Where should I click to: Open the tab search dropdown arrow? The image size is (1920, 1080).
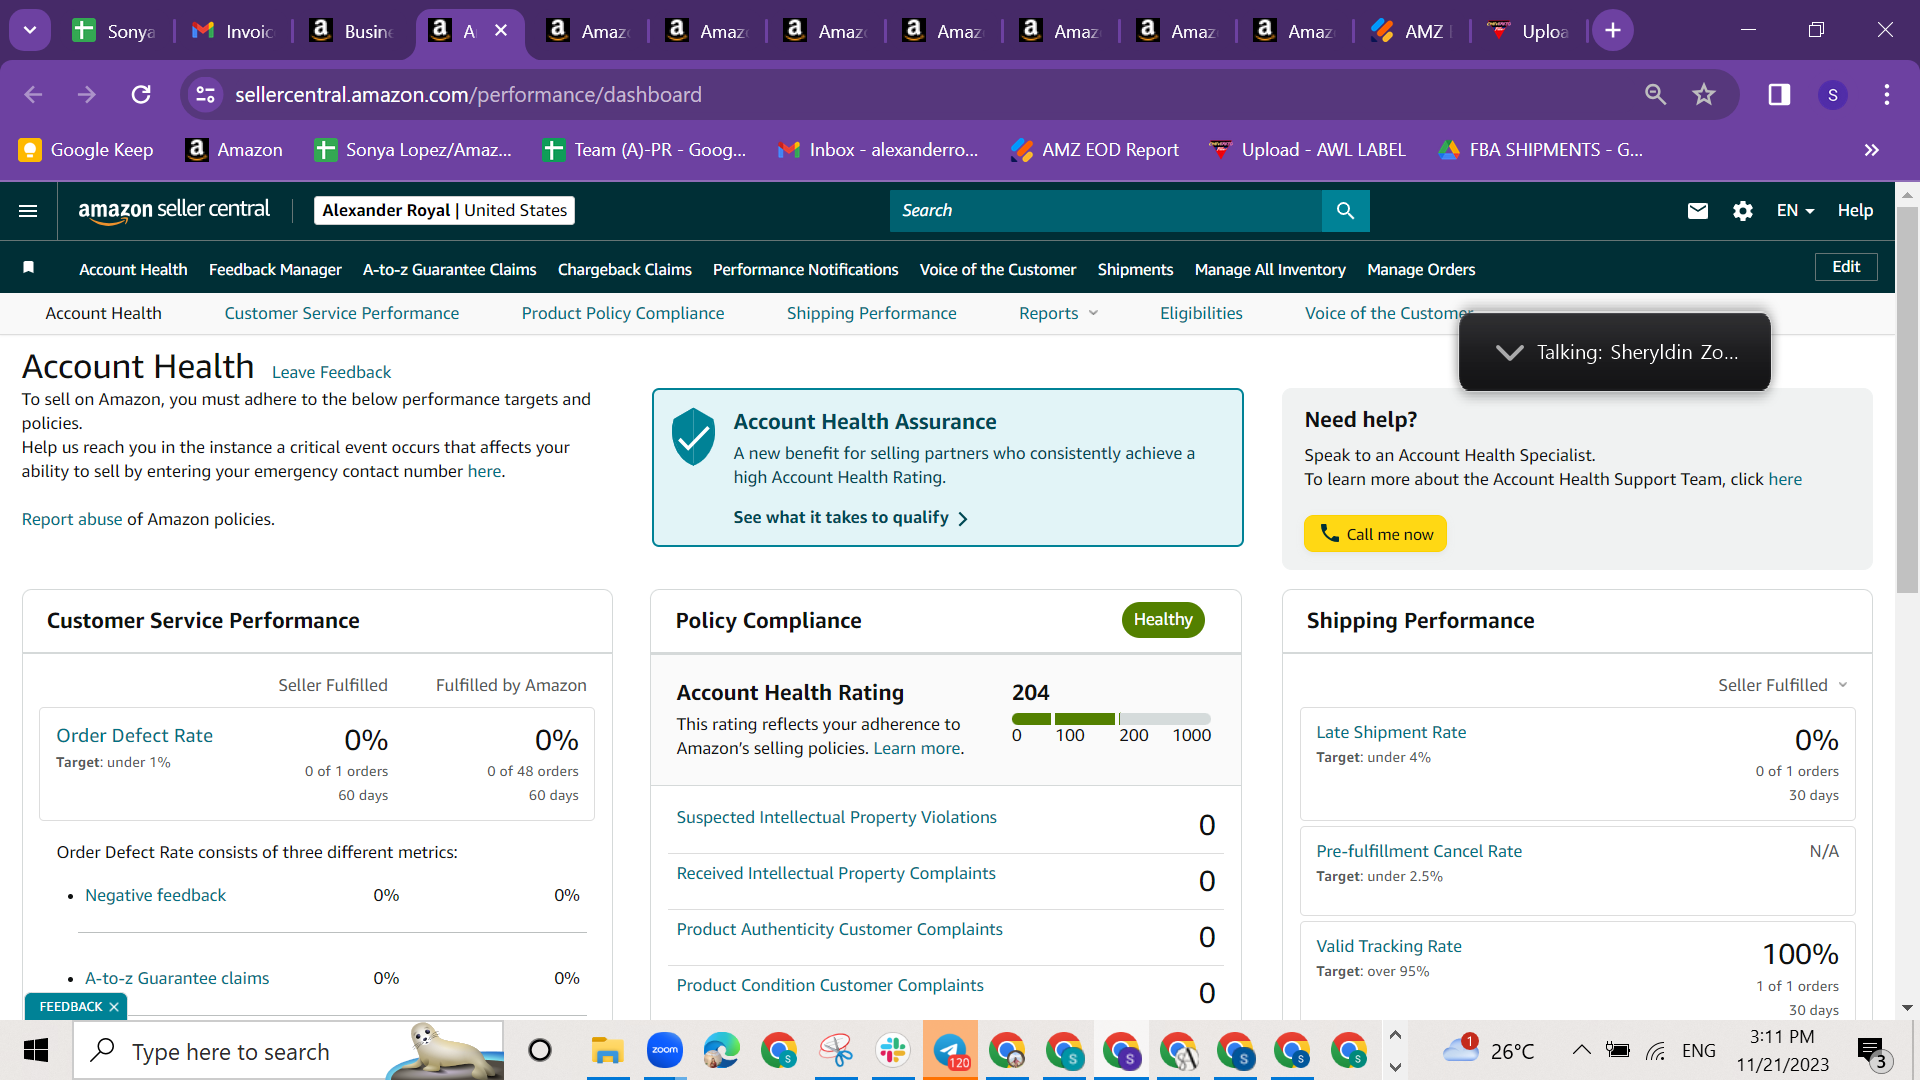tap(30, 31)
